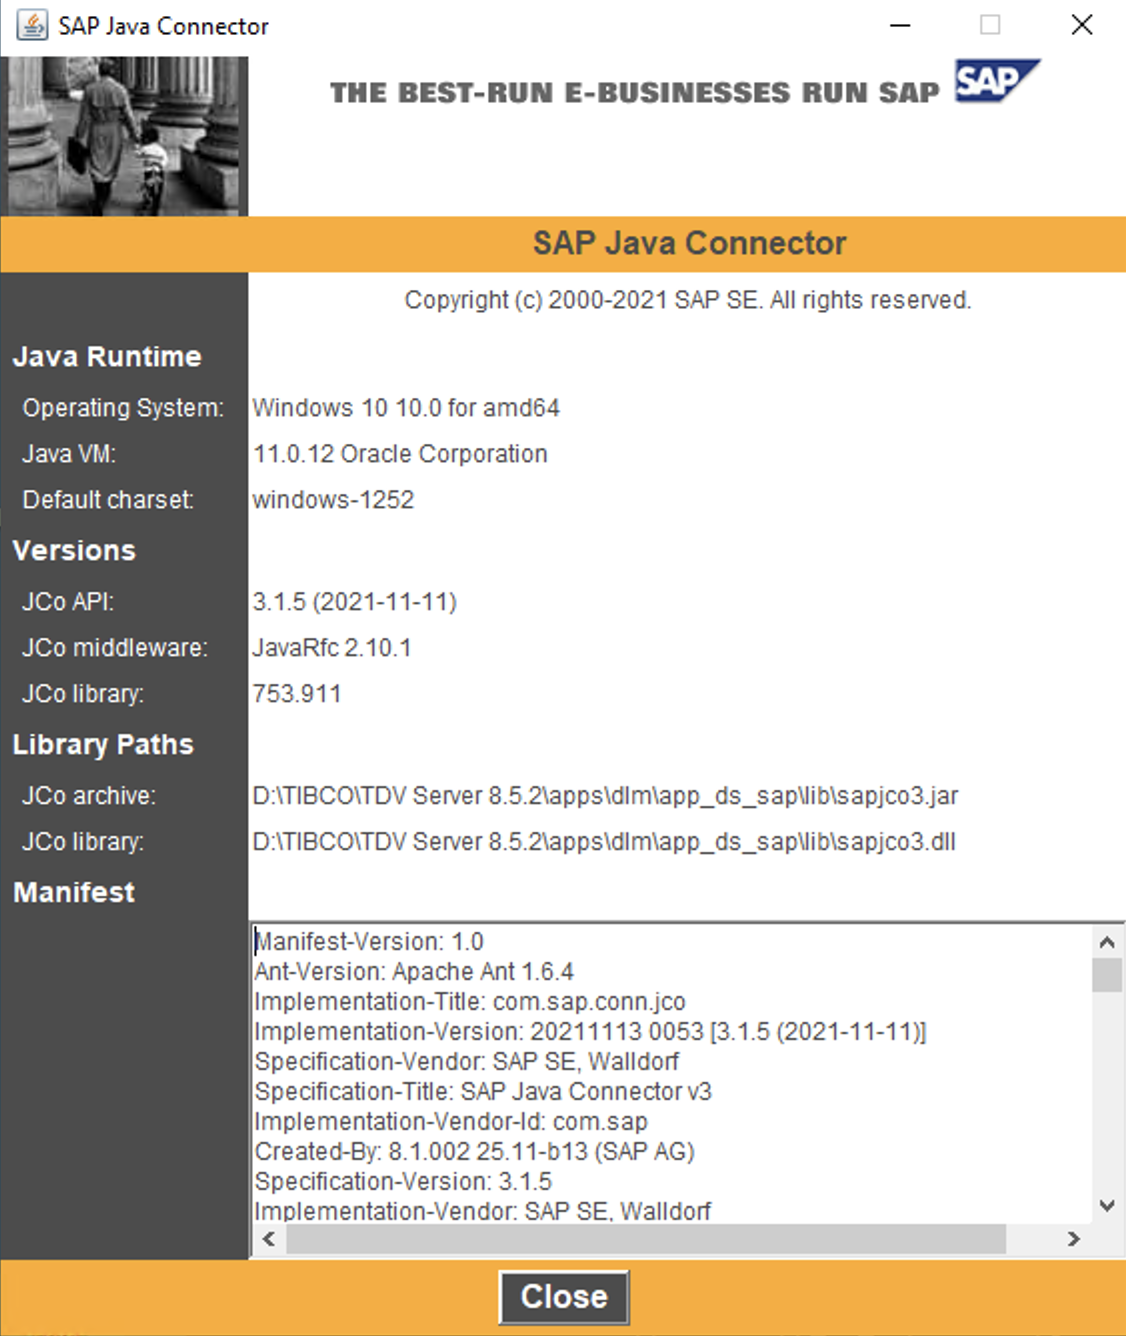
Task: Minimize the SAP Java Connector window
Action: point(900,25)
